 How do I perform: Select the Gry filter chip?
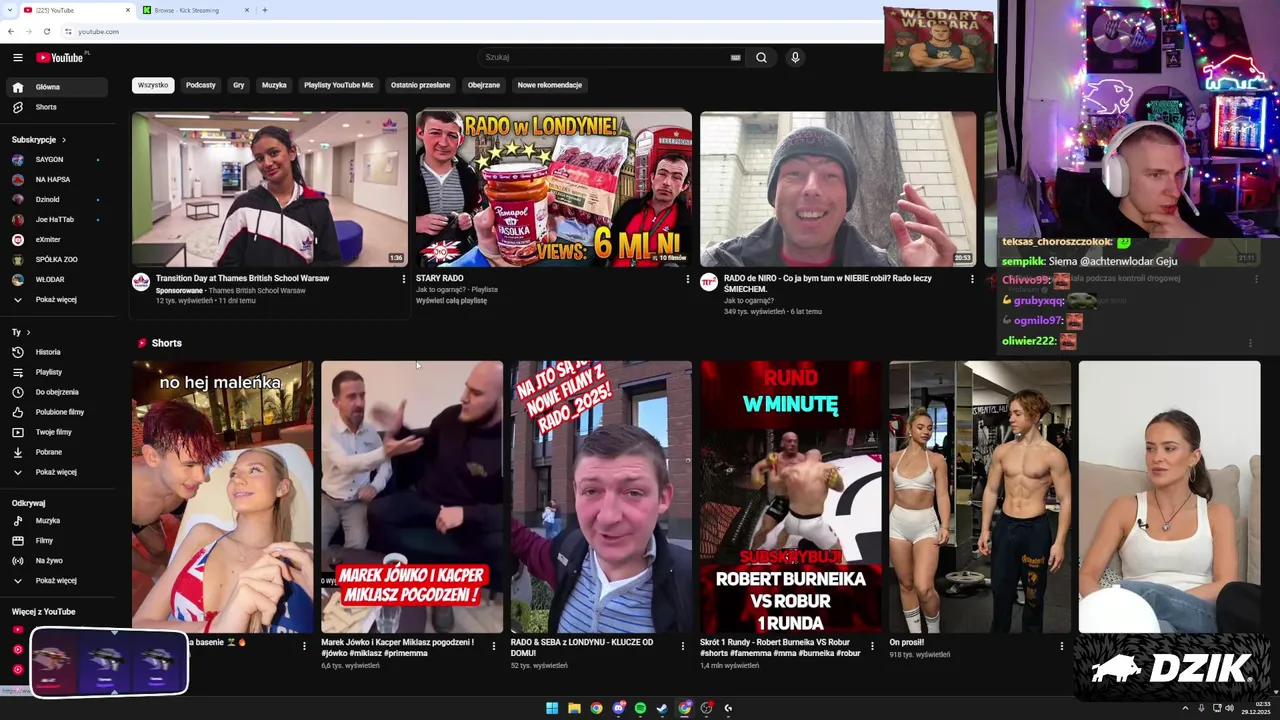click(239, 85)
